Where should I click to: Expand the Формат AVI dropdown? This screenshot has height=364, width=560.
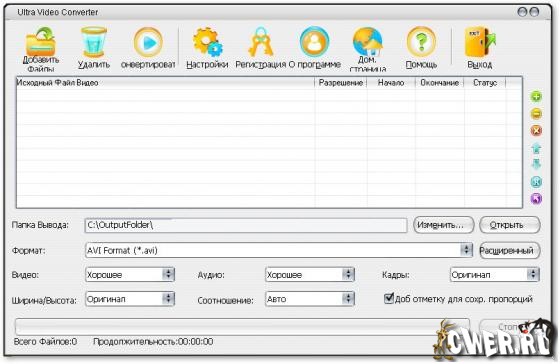466,250
